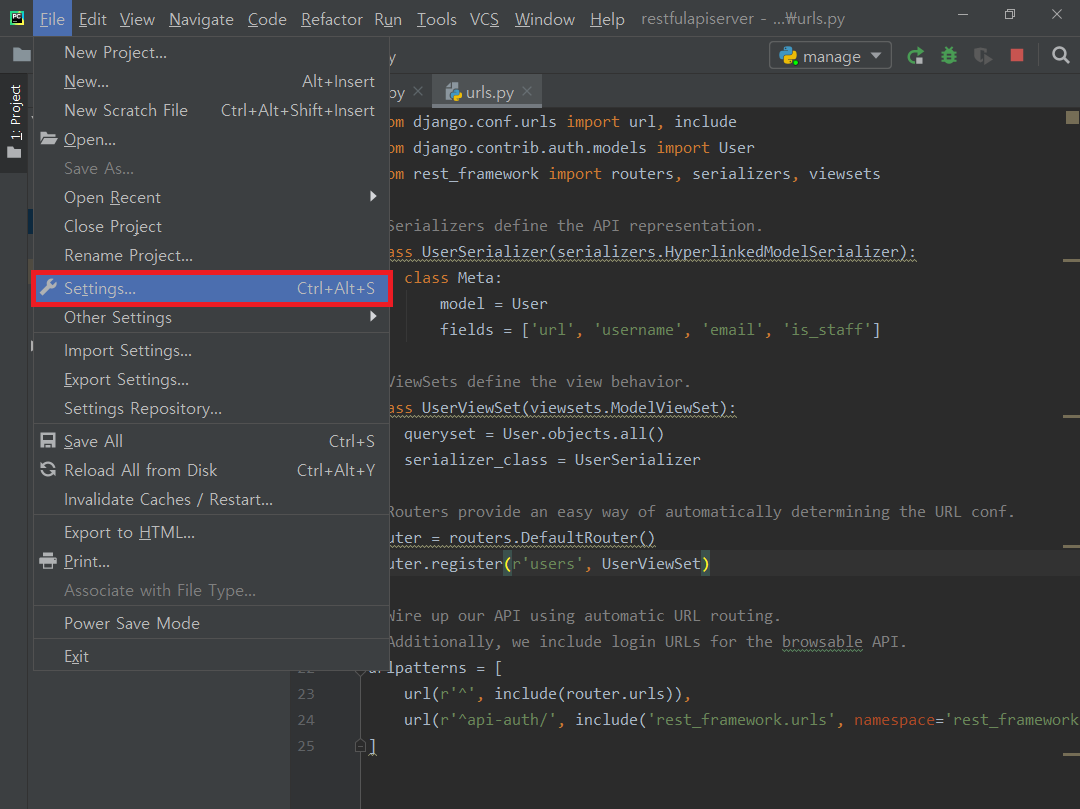Click 'UserViewSet' in the router.register line
Image resolution: width=1080 pixels, height=809 pixels.
tap(651, 563)
